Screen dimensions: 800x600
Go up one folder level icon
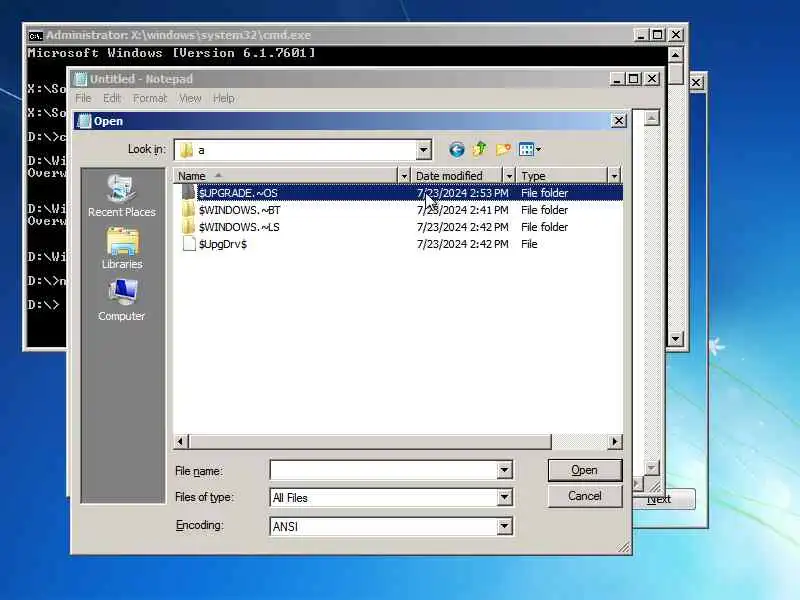pyautogui.click(x=480, y=149)
